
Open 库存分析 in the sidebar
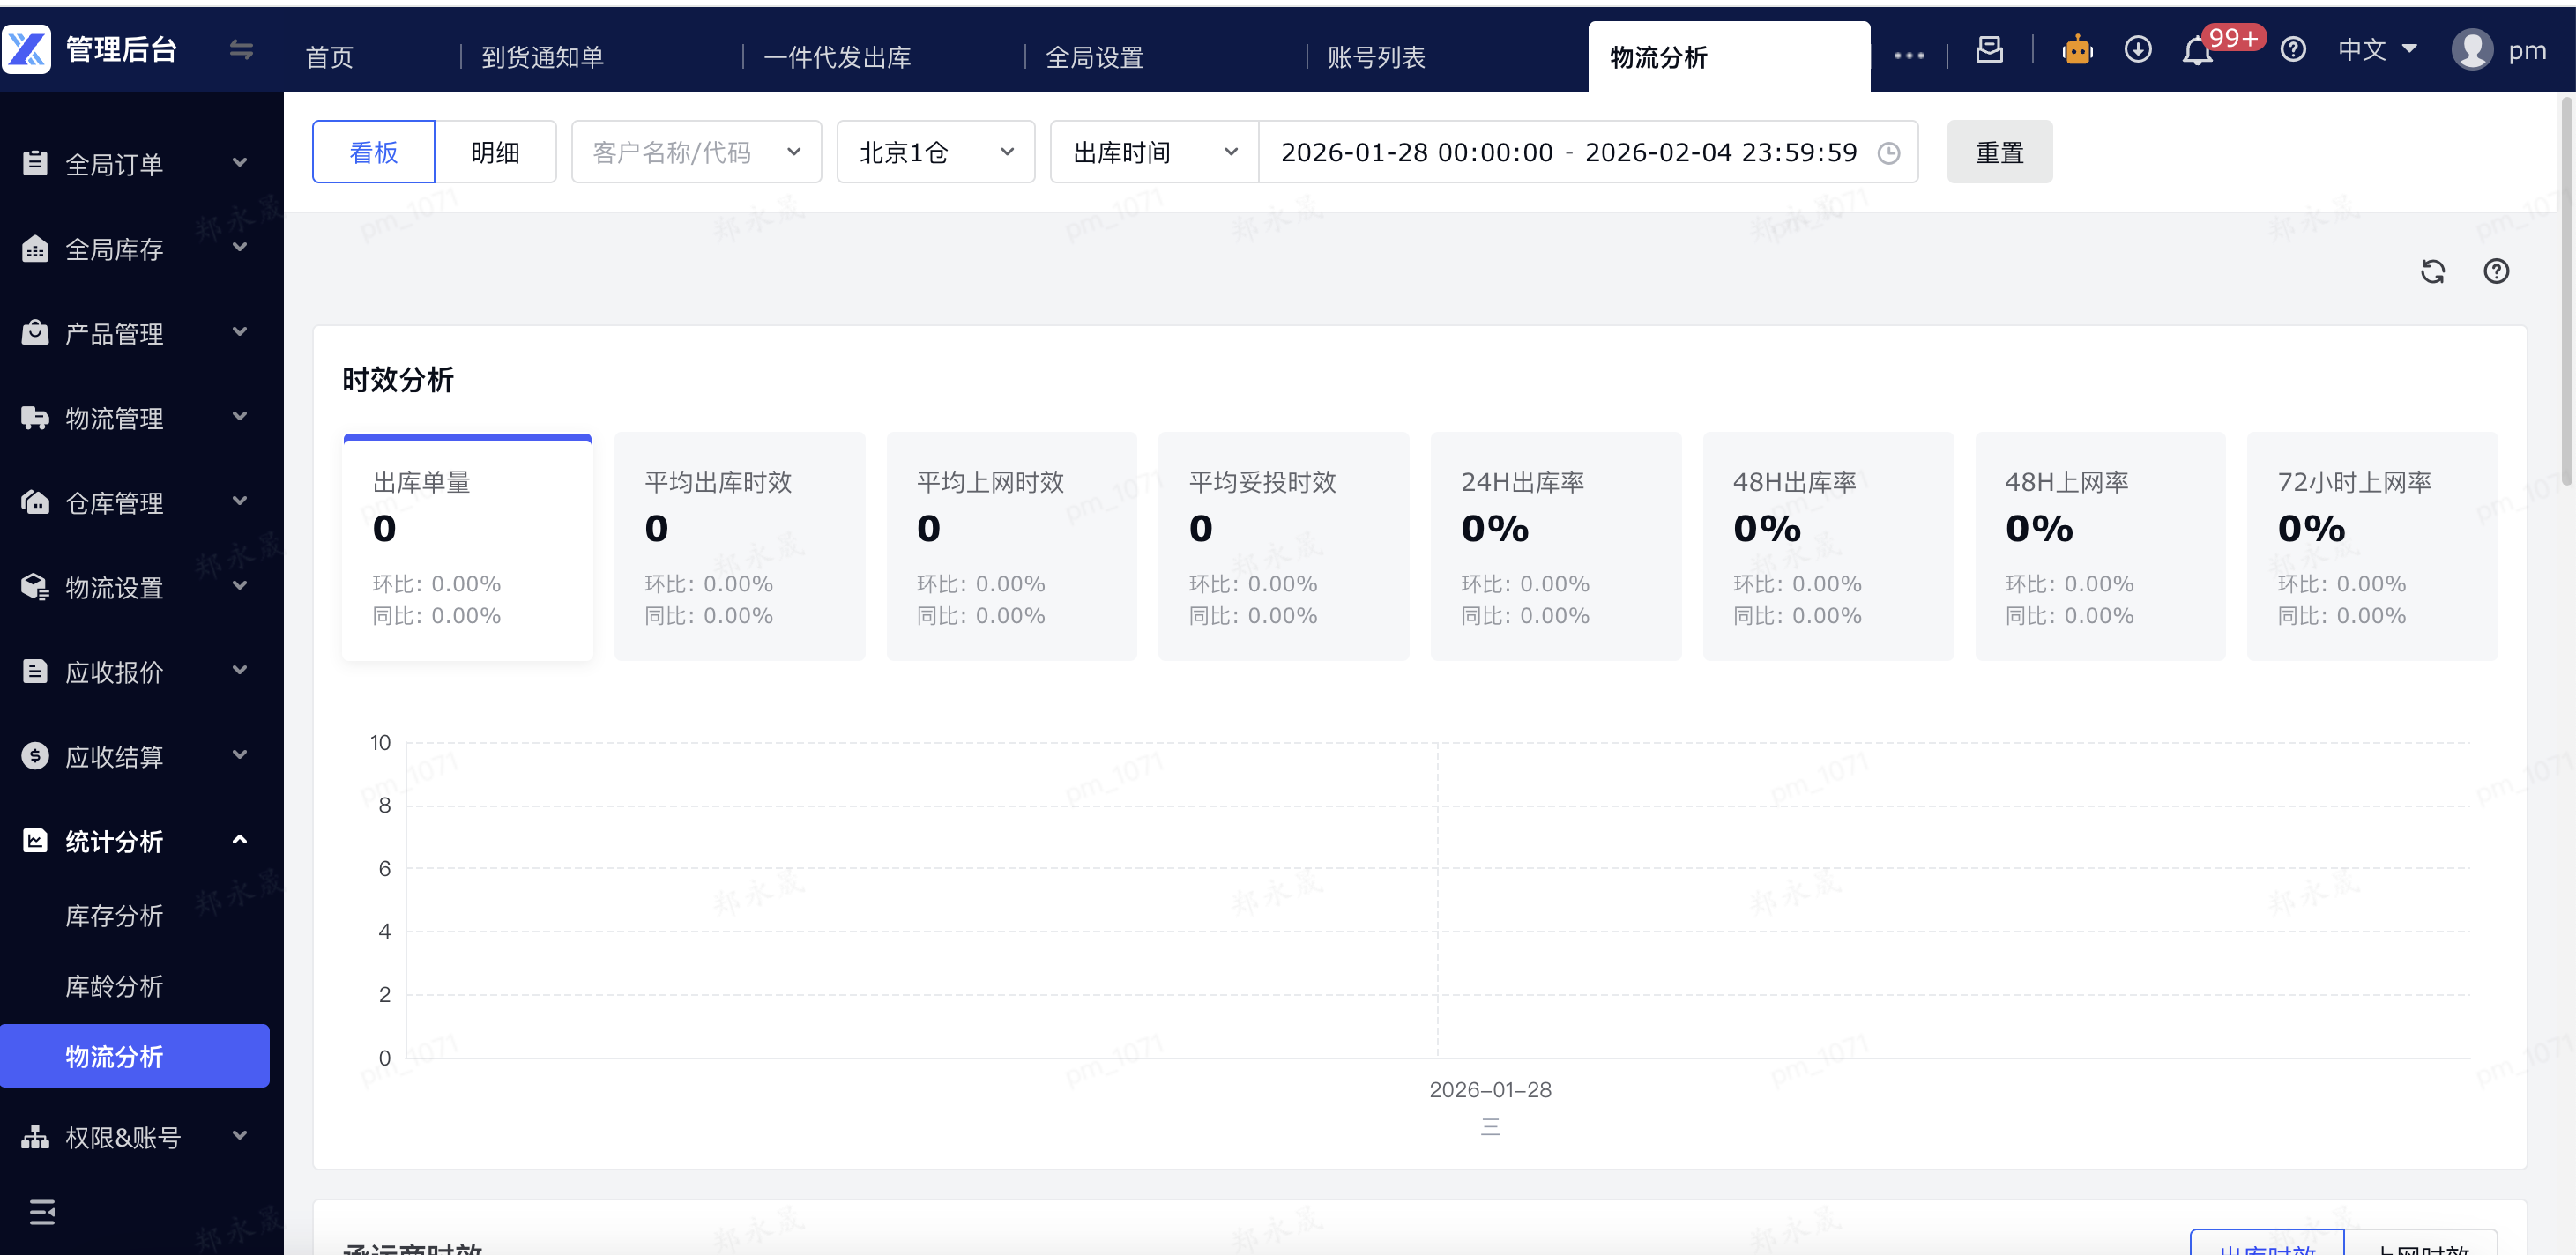[114, 915]
